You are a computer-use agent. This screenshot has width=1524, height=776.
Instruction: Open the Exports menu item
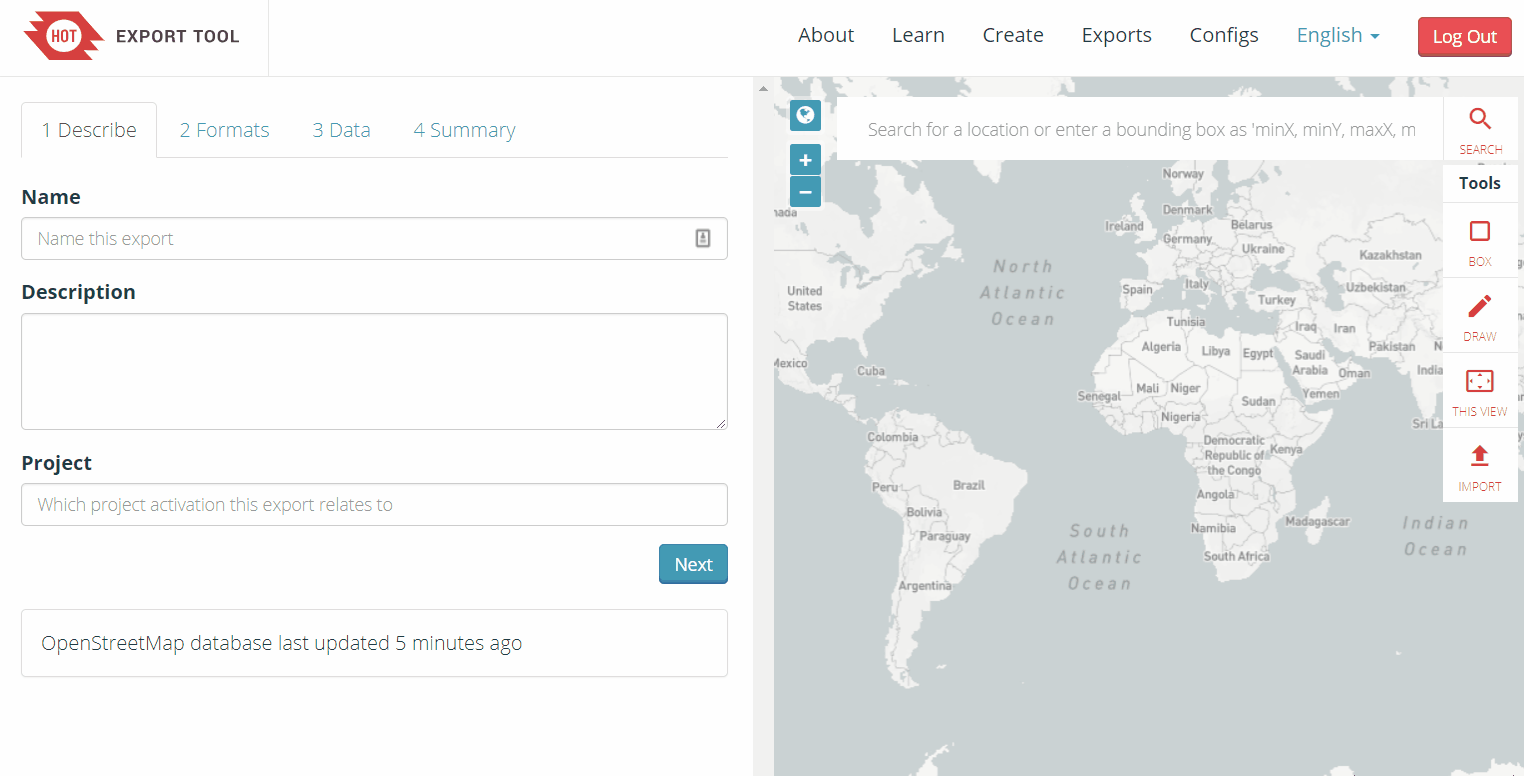point(1116,36)
